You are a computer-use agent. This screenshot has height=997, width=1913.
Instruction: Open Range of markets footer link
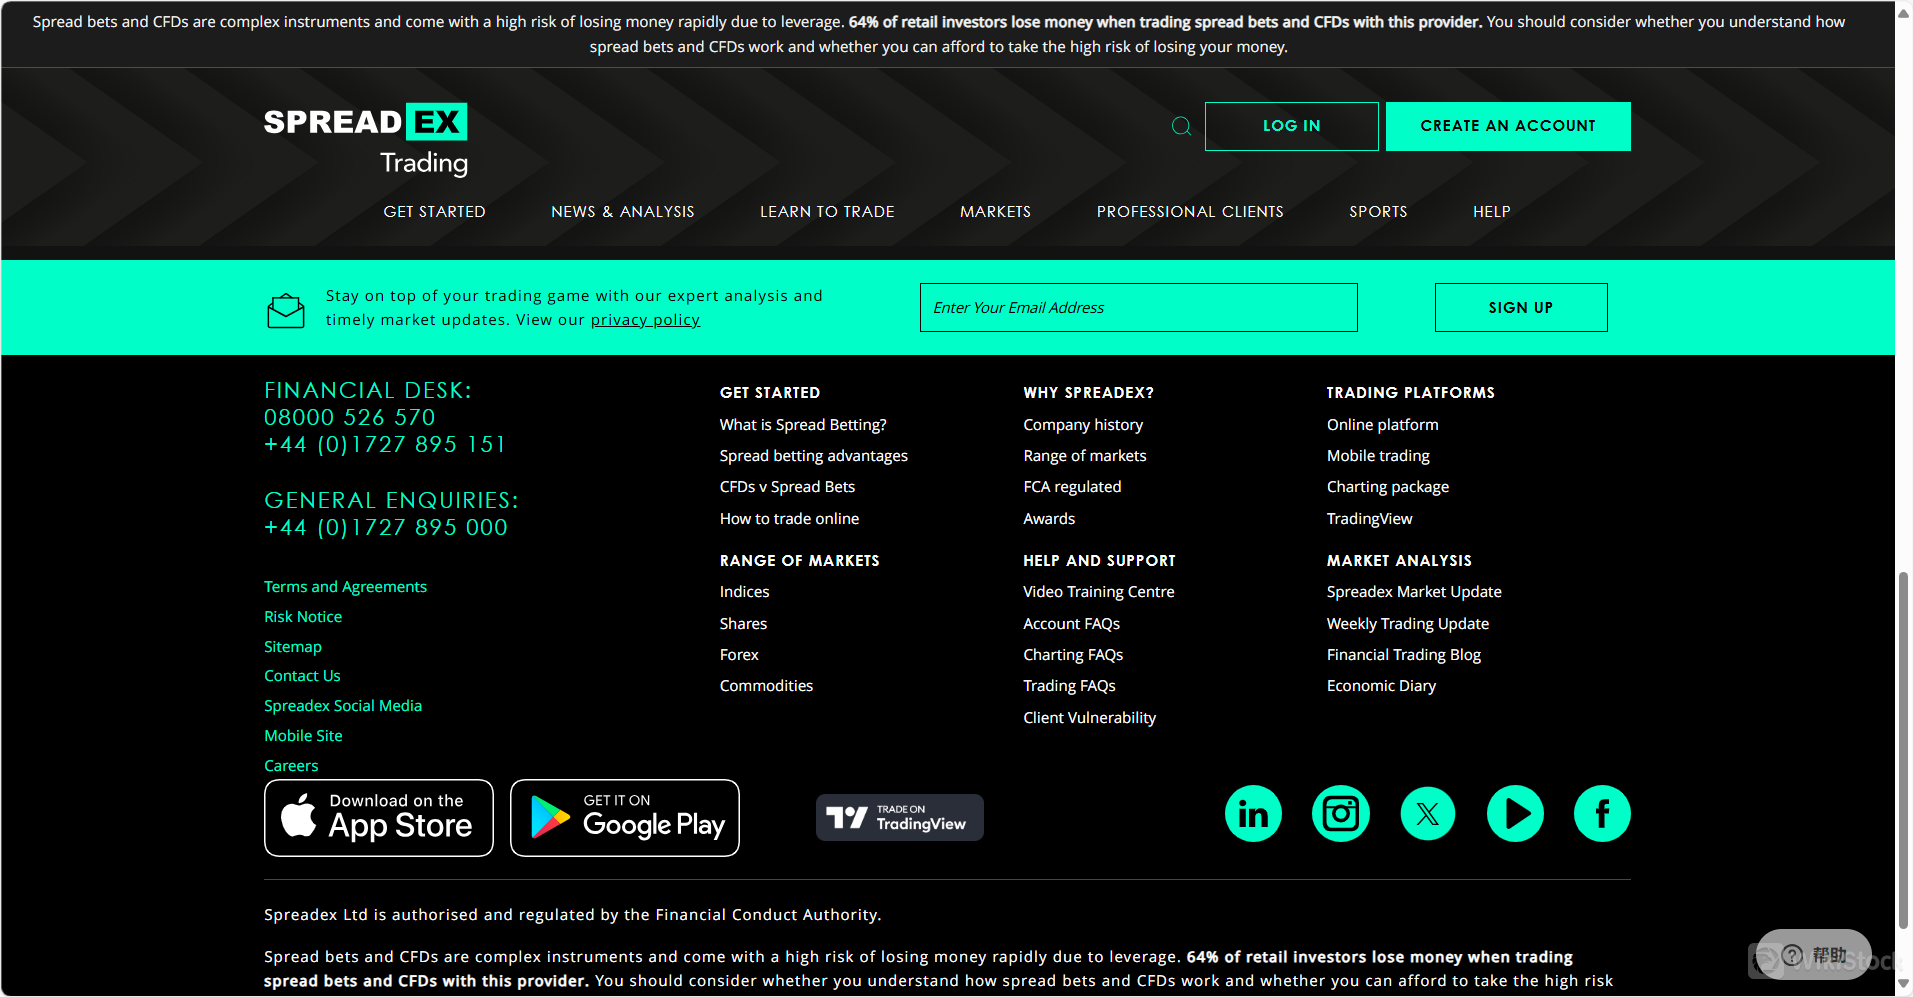[1085, 456]
